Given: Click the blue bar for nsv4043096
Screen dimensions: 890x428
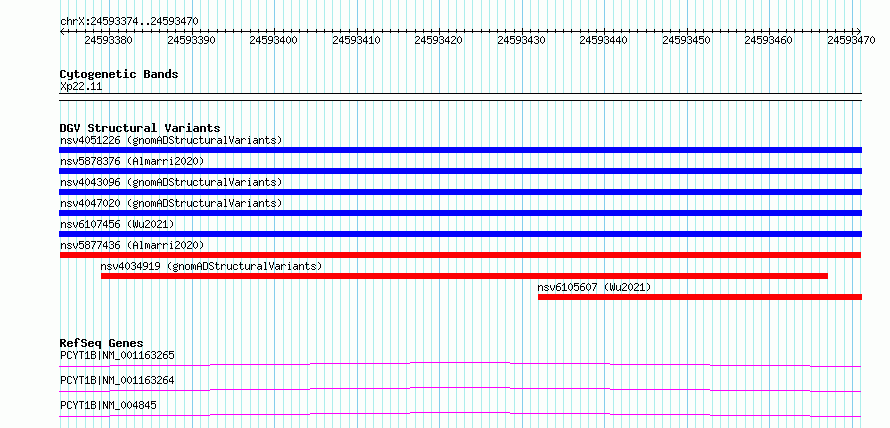Looking at the screenshot, I should tap(460, 192).
